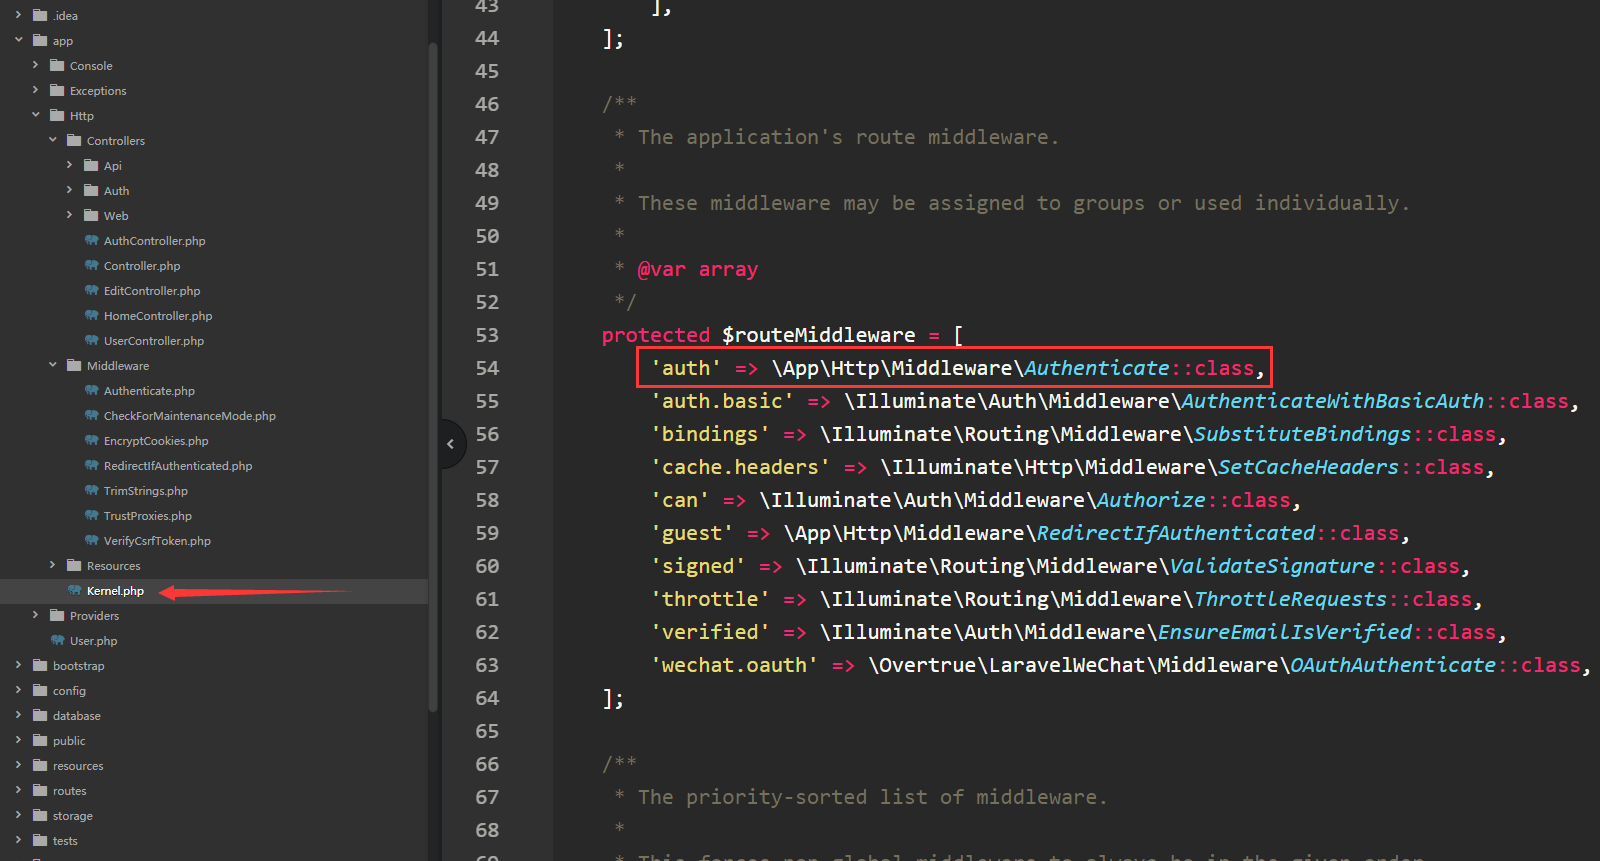Click the ThrottleRequests class name

point(1290,599)
